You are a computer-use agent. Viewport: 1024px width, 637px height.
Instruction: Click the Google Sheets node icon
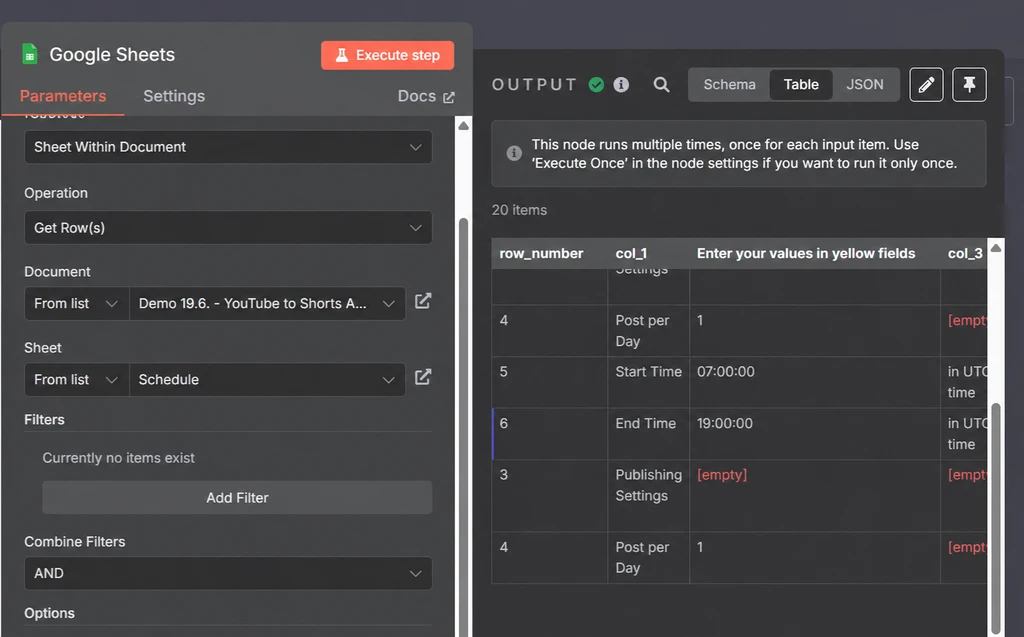point(29,54)
